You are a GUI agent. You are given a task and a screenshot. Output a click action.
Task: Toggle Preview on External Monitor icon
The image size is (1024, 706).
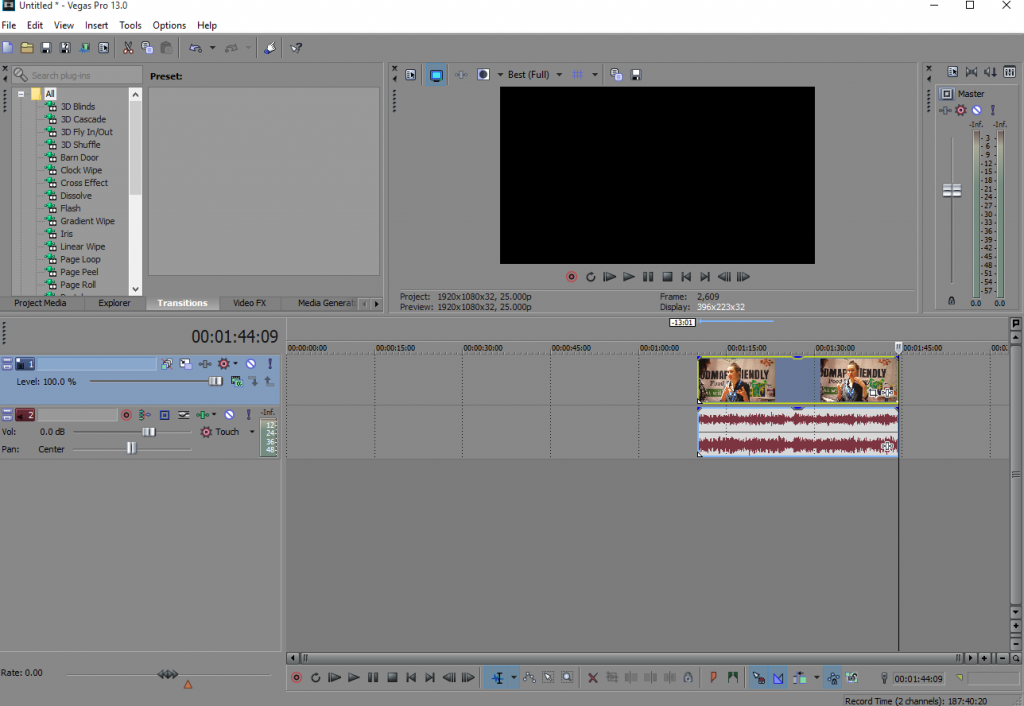pyautogui.click(x=436, y=75)
